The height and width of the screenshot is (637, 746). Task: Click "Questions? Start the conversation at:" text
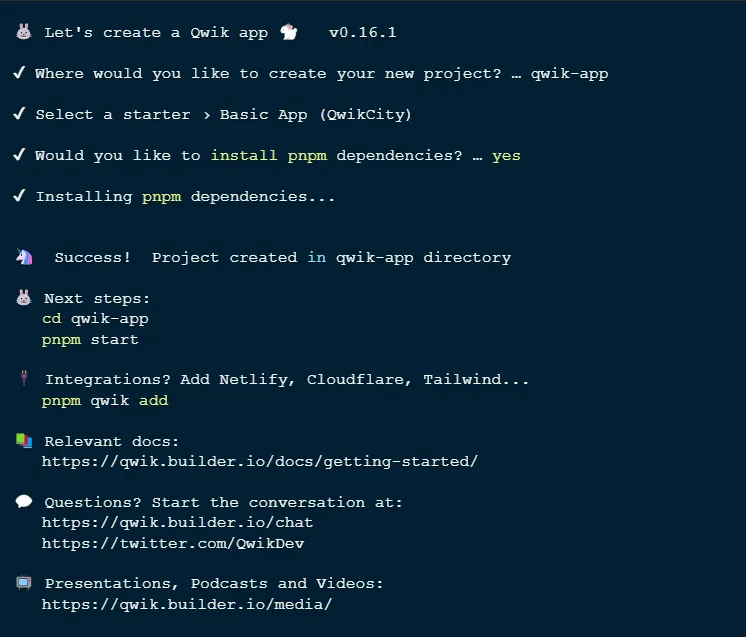(x=224, y=502)
